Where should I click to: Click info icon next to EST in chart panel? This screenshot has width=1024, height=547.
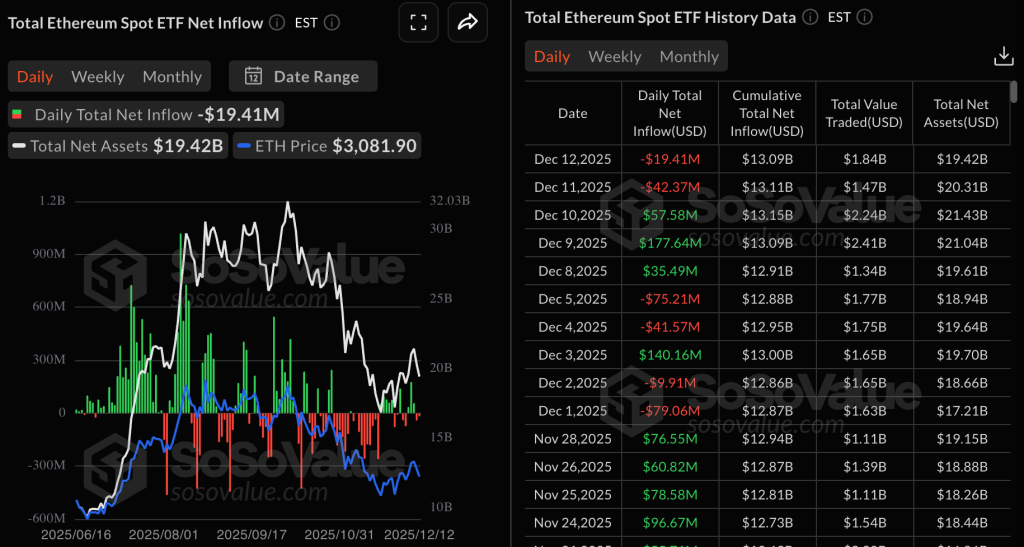tap(332, 22)
